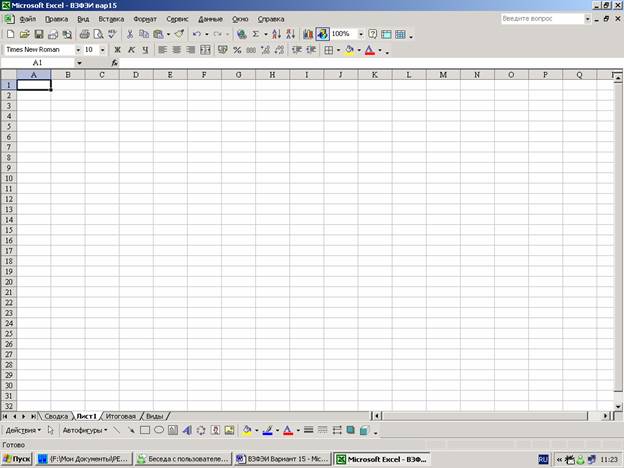Open Print Preview with the magnifier page icon
The width and height of the screenshot is (624, 468).
tap(98, 34)
